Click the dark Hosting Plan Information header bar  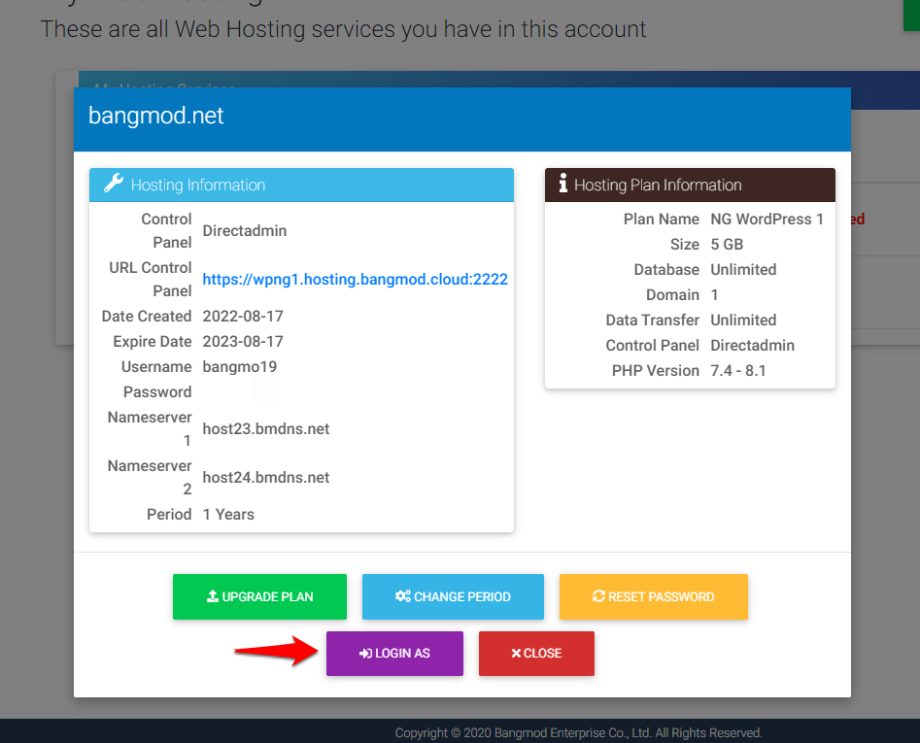tap(690, 185)
